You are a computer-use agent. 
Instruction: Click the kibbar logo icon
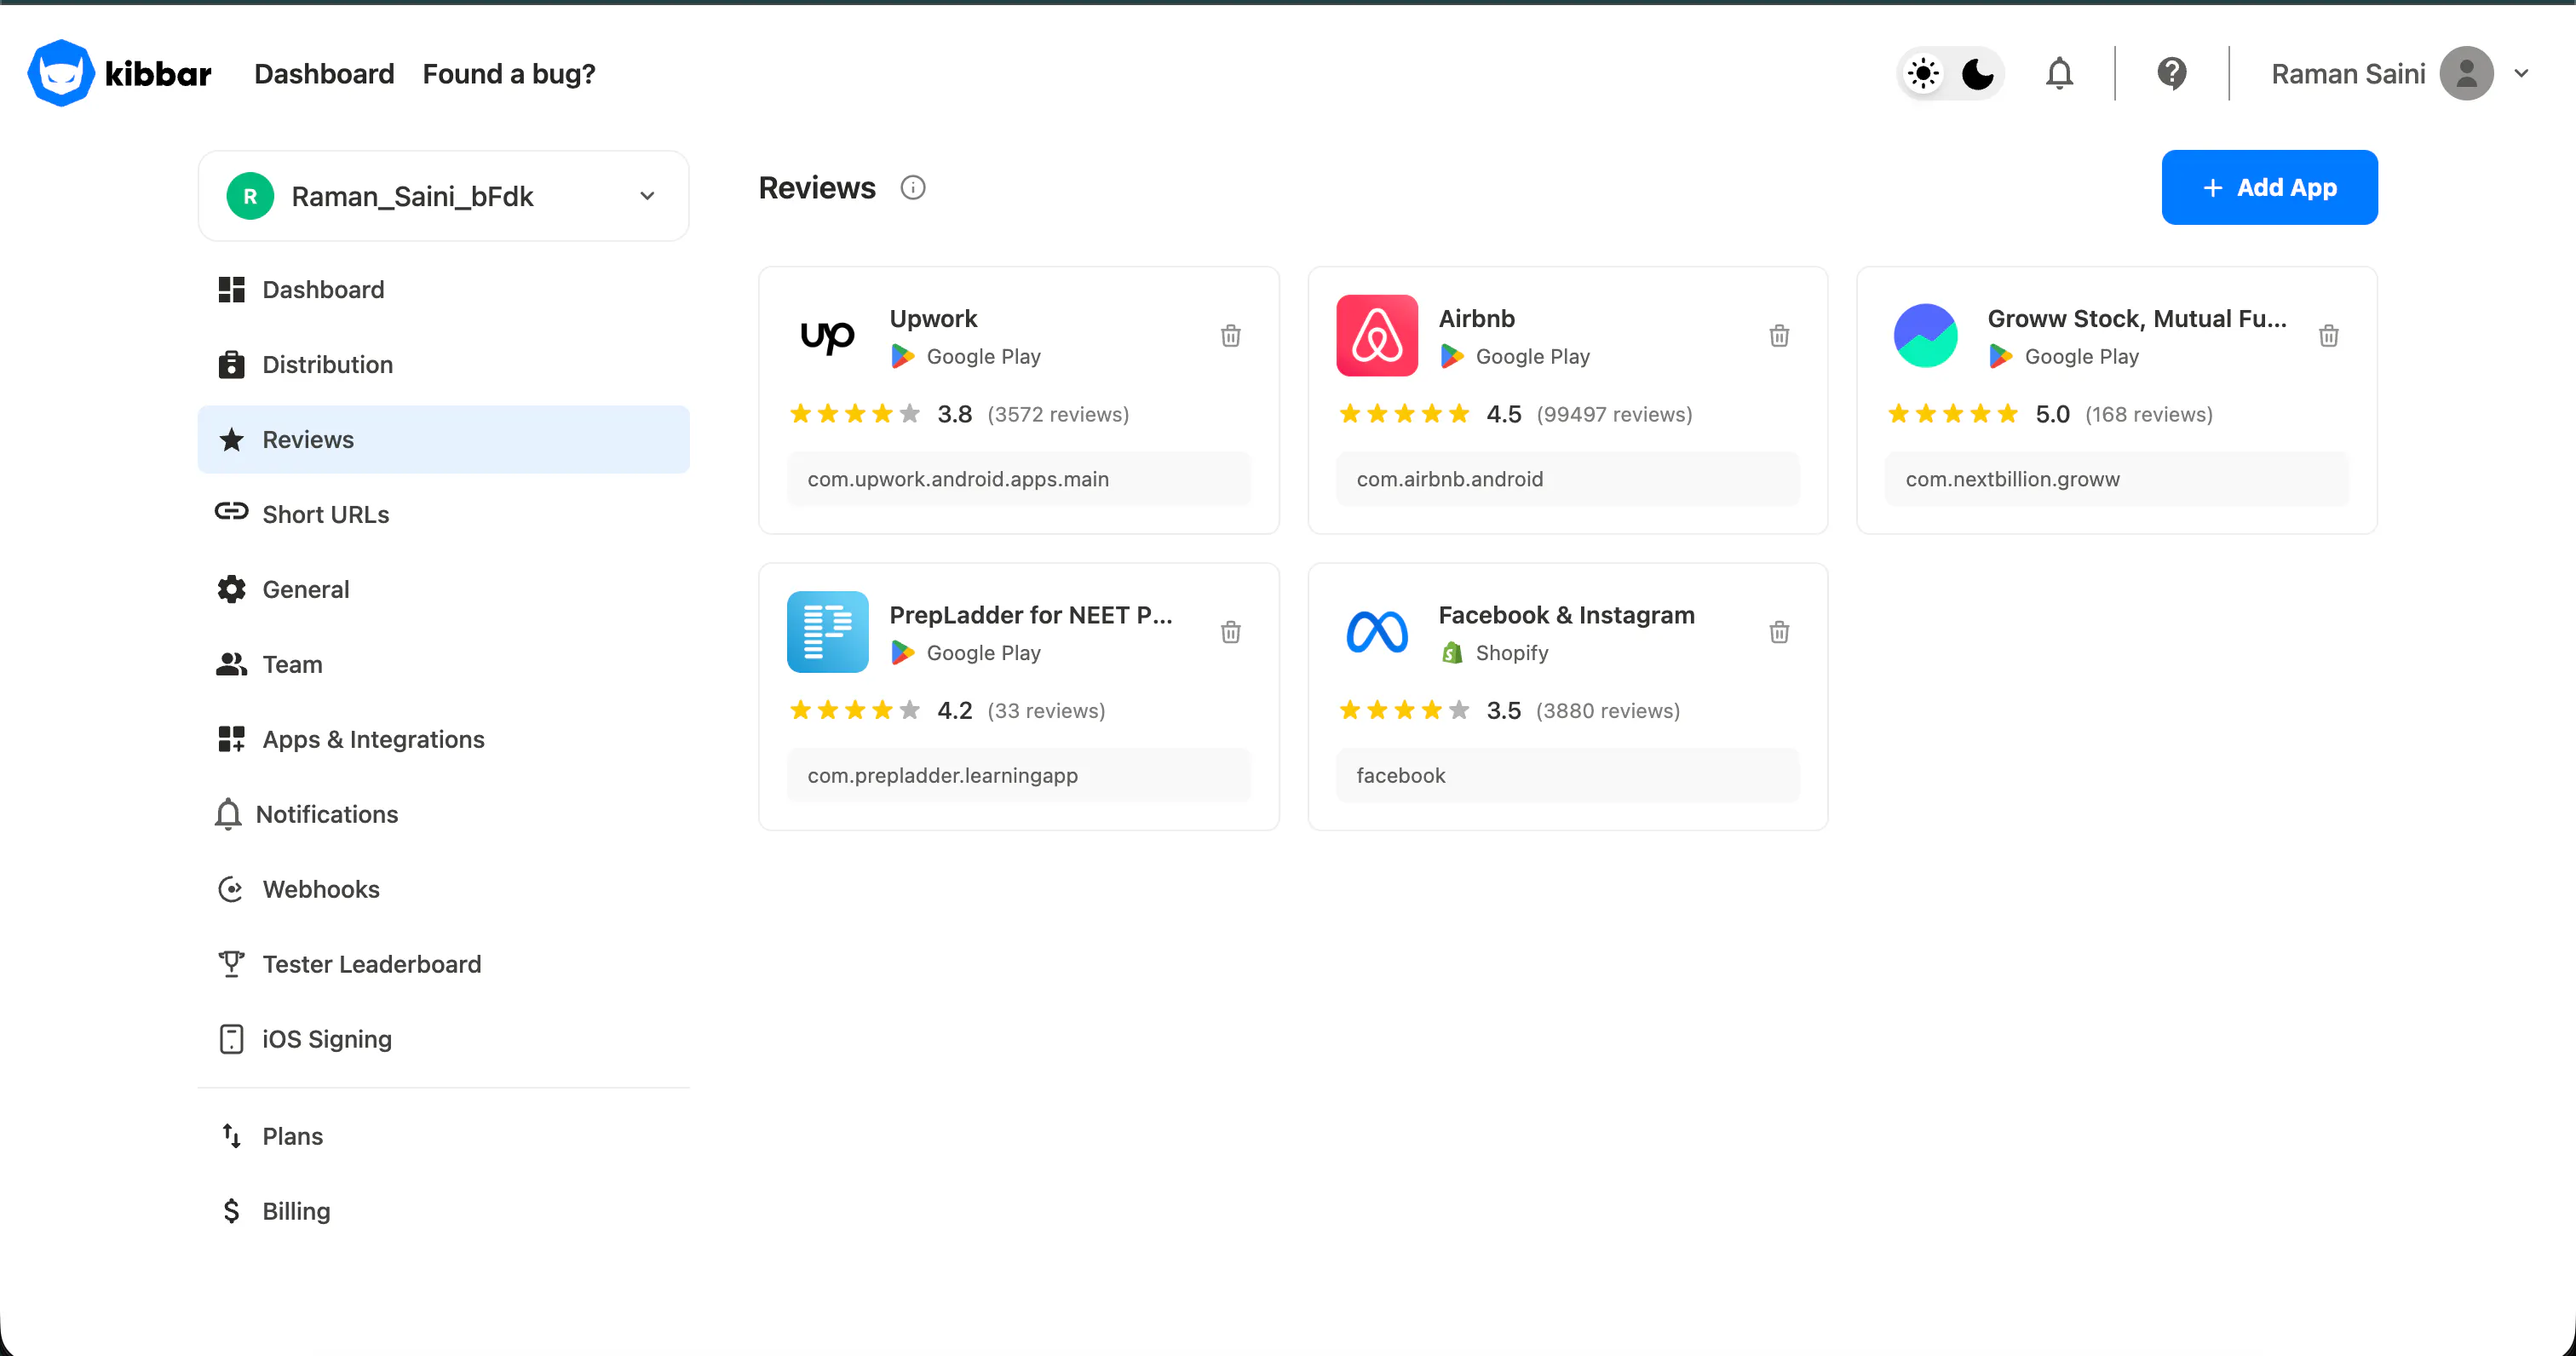pyautogui.click(x=61, y=73)
